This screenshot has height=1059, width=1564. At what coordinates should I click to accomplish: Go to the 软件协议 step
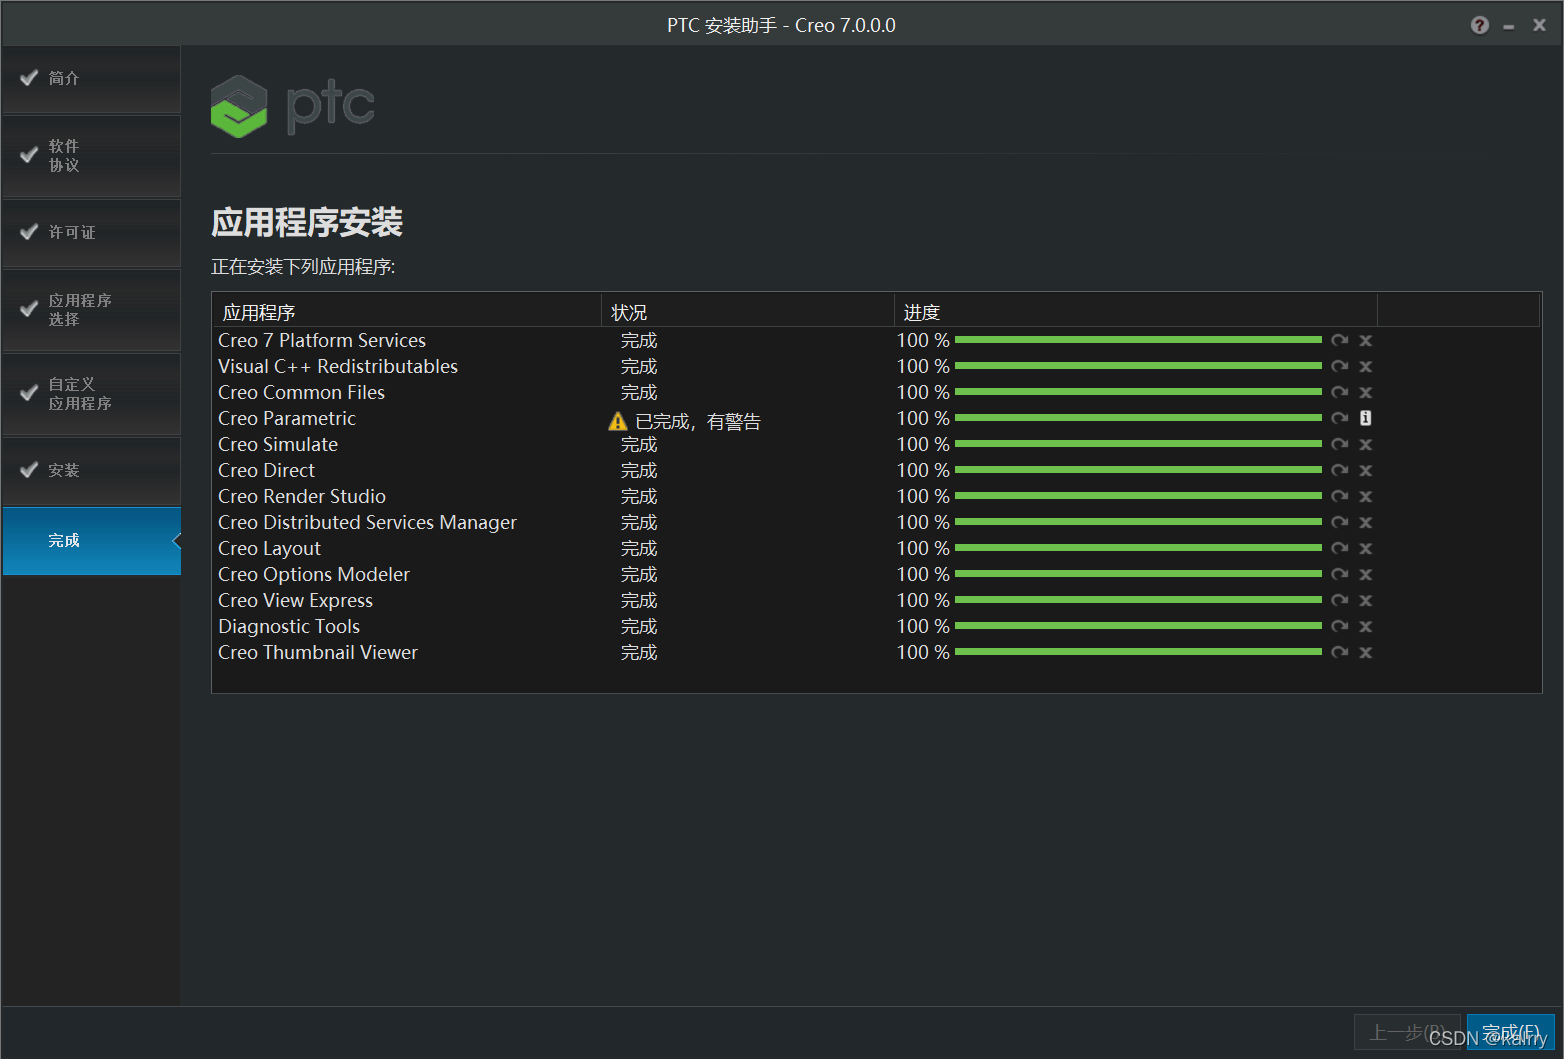tap(91, 156)
